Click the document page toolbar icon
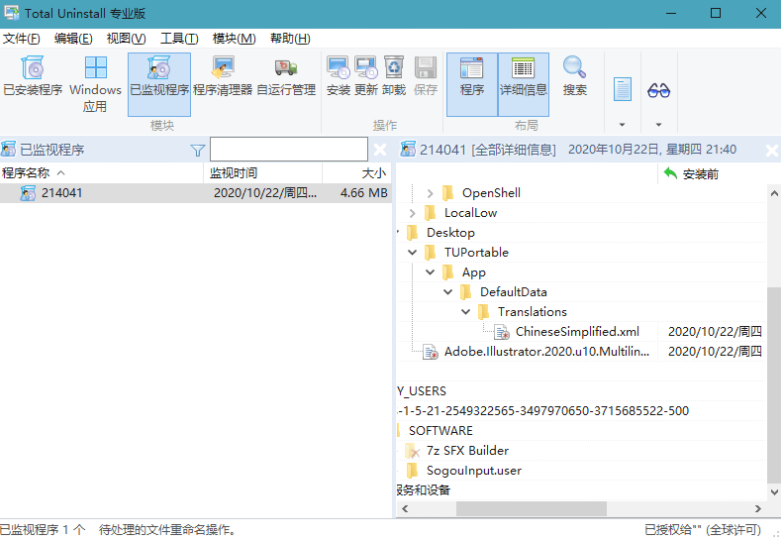The height and width of the screenshot is (539, 781). [623, 89]
